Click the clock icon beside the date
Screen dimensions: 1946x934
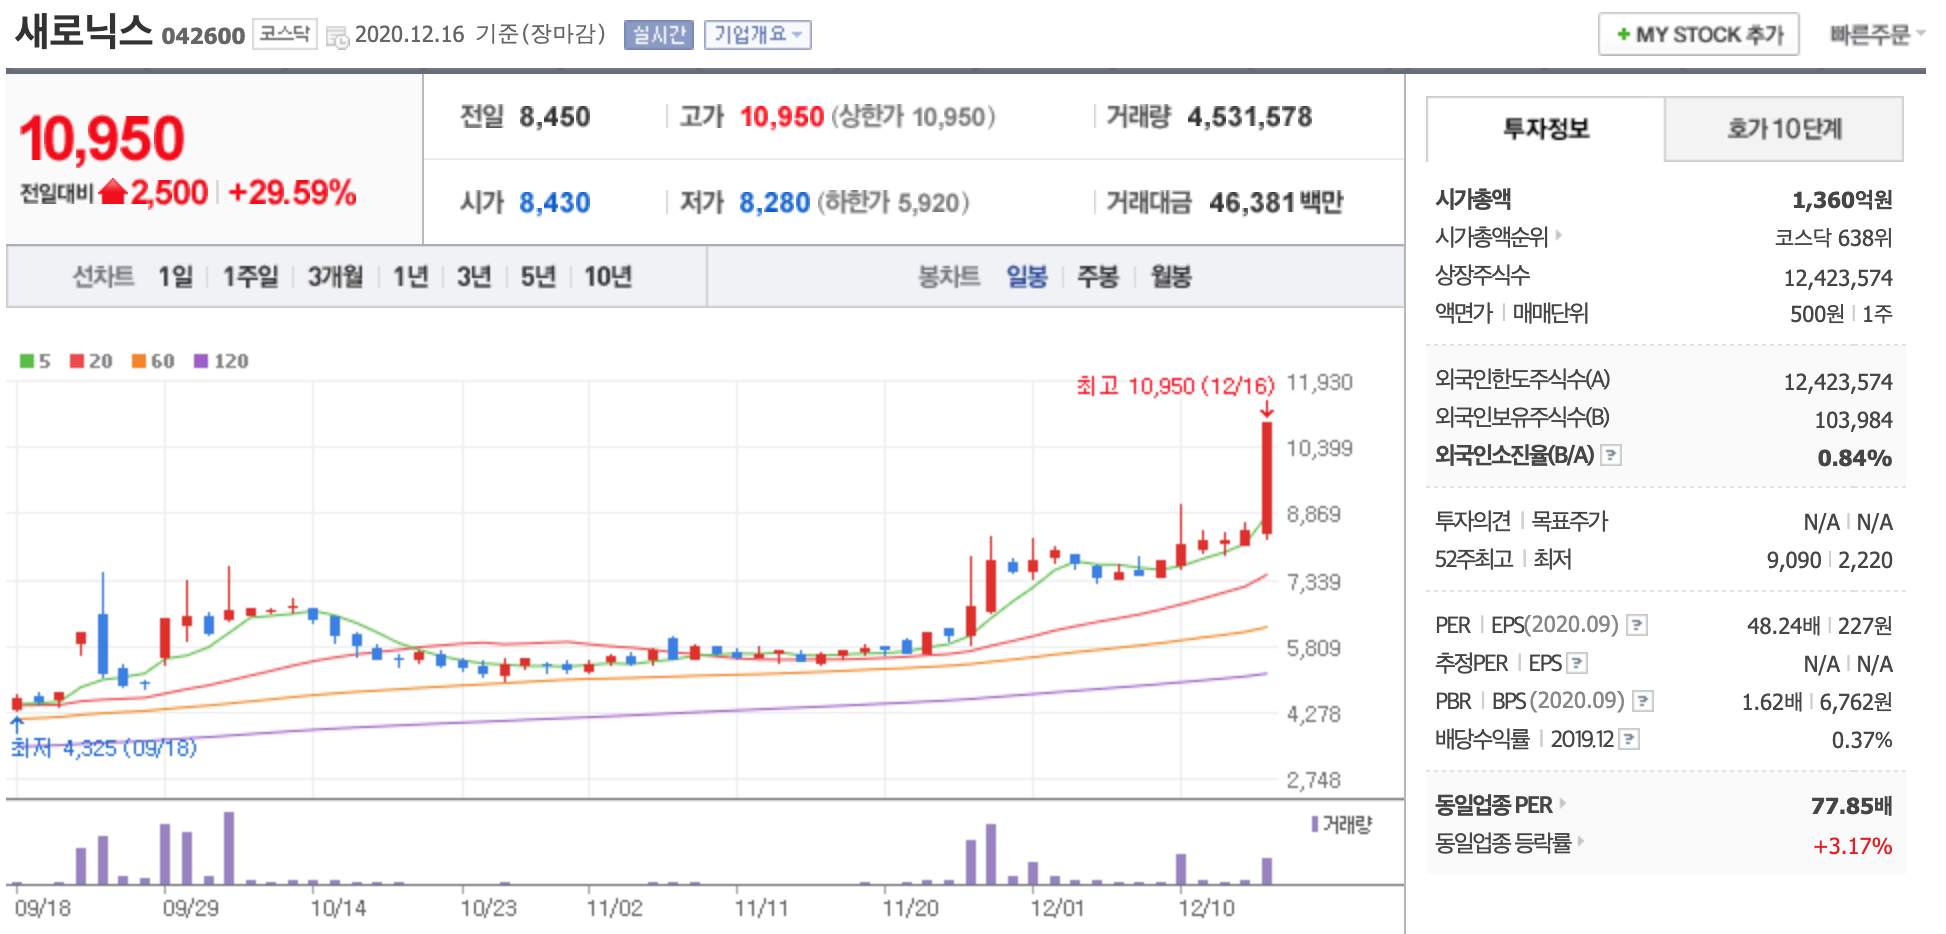coord(338,38)
